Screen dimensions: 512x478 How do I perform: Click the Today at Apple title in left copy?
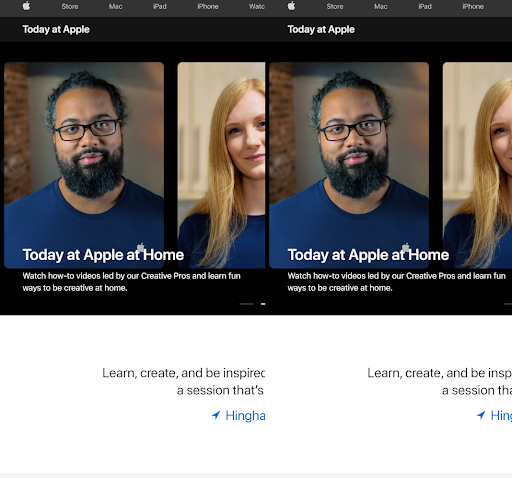(56, 29)
